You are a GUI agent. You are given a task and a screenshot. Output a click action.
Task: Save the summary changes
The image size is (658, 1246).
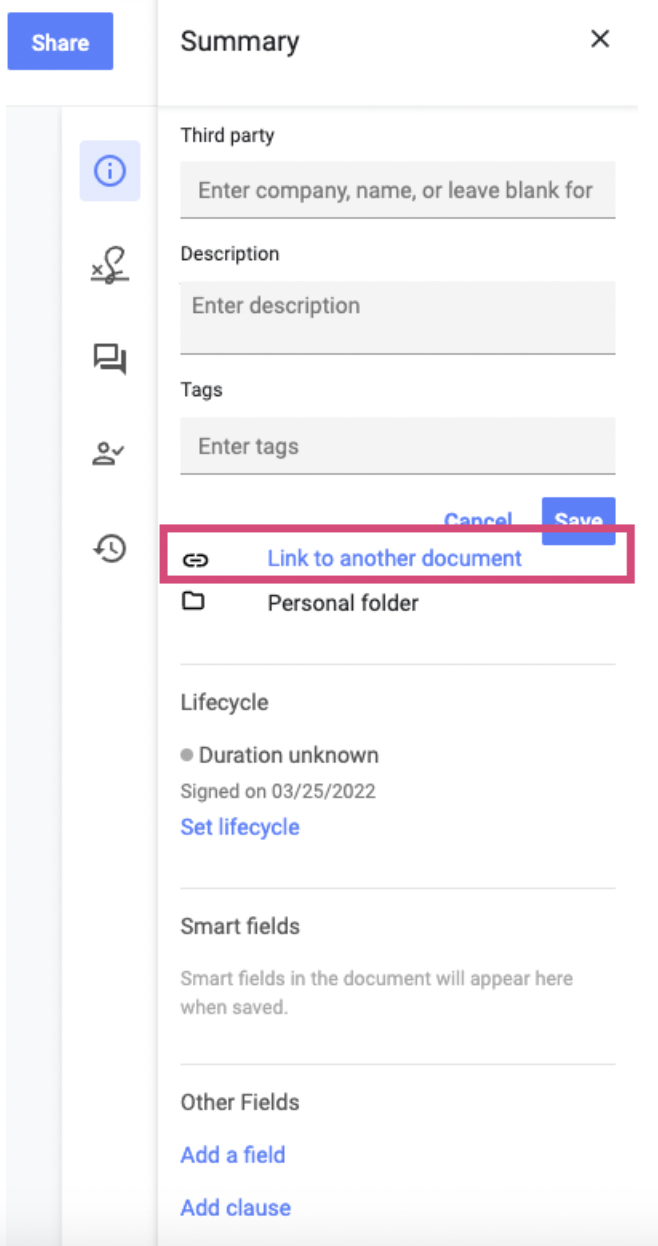click(578, 520)
